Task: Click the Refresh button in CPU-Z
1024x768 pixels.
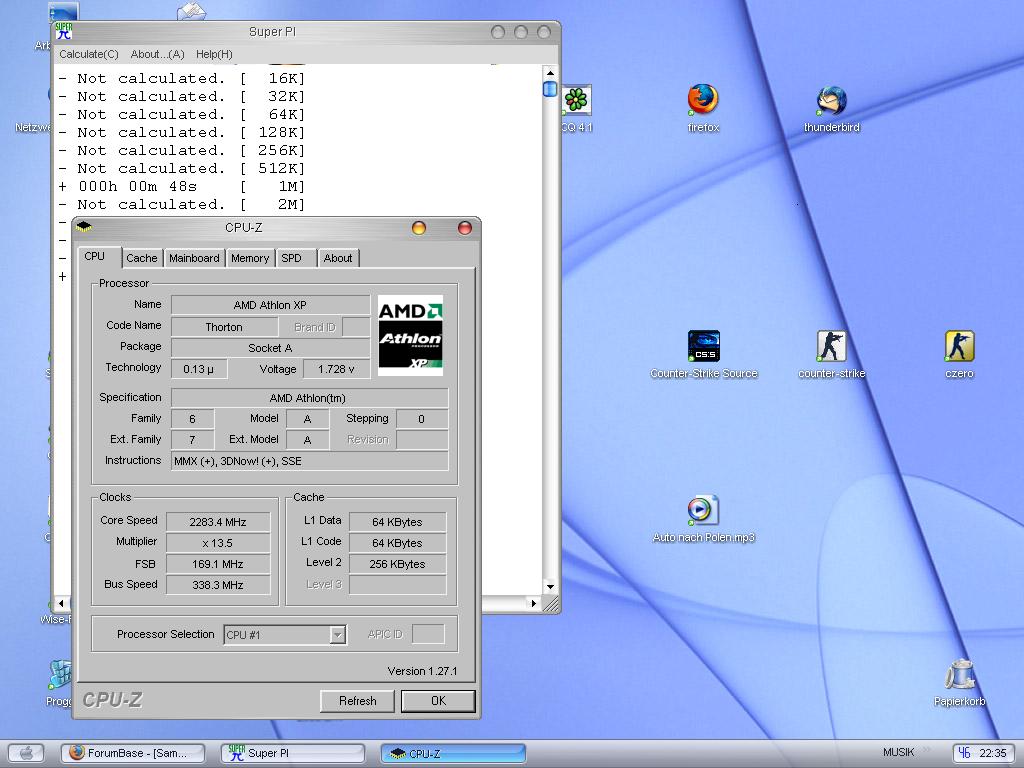Action: [x=357, y=701]
